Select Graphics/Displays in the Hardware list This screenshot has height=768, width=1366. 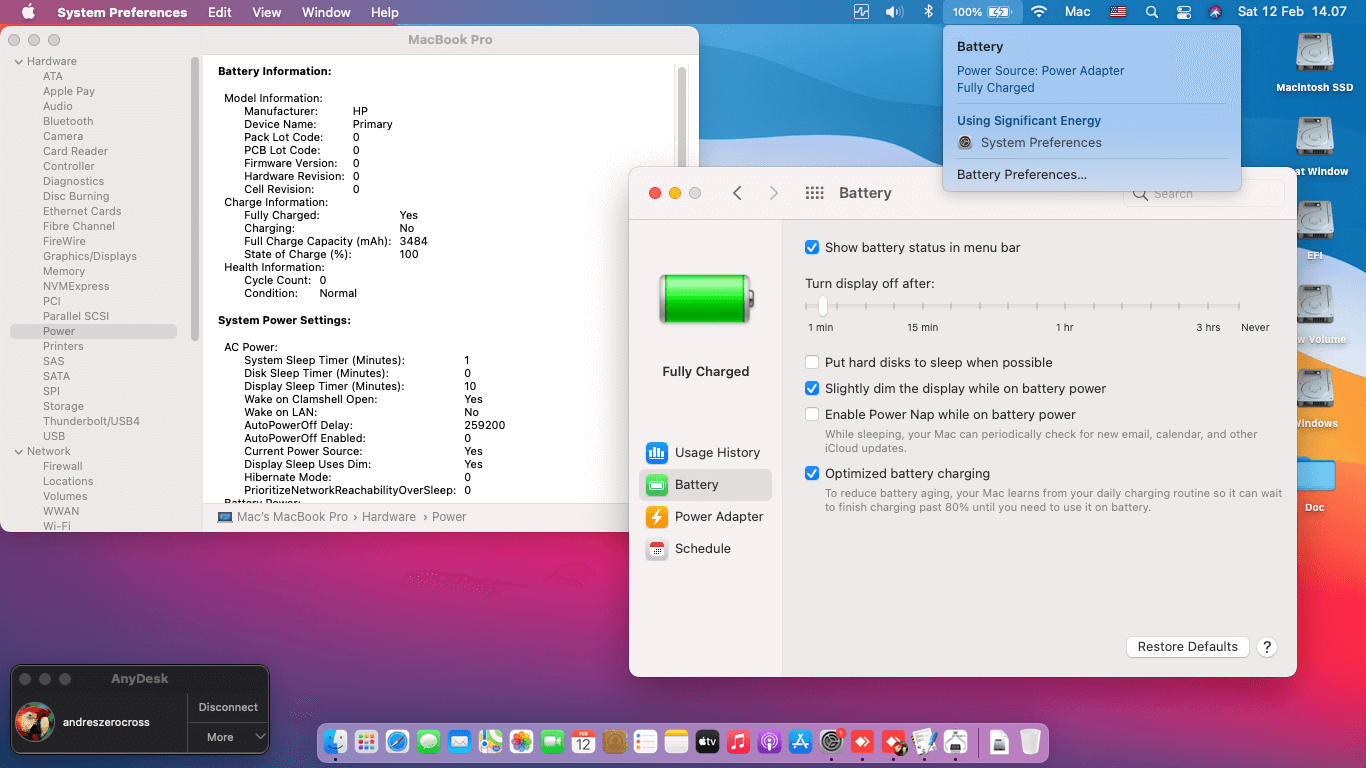coord(90,256)
